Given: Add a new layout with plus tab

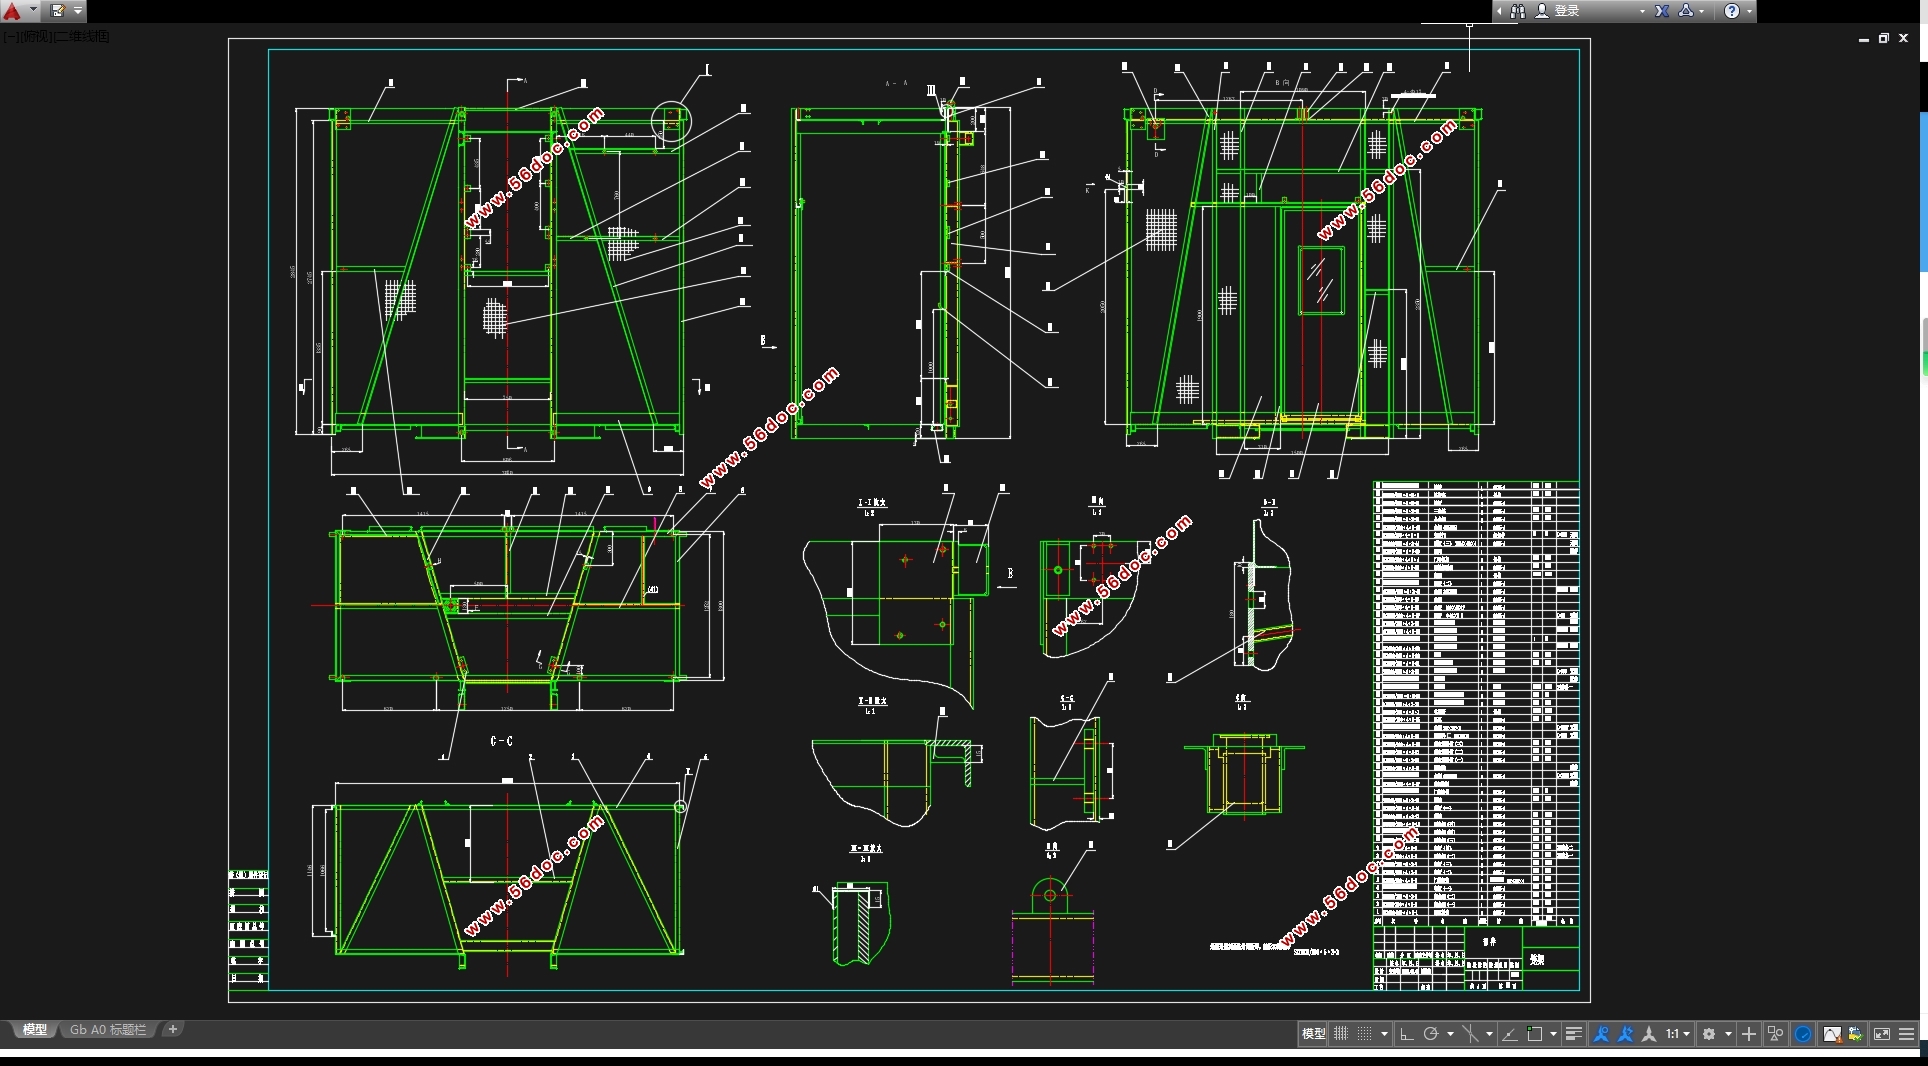Looking at the screenshot, I should pos(173,1029).
